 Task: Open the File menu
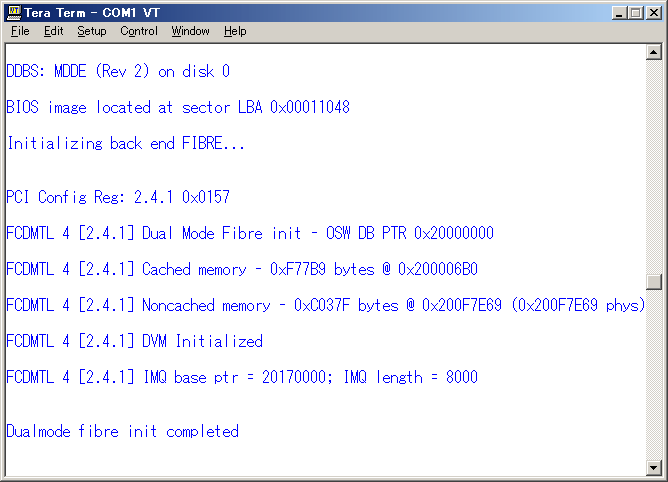(20, 31)
